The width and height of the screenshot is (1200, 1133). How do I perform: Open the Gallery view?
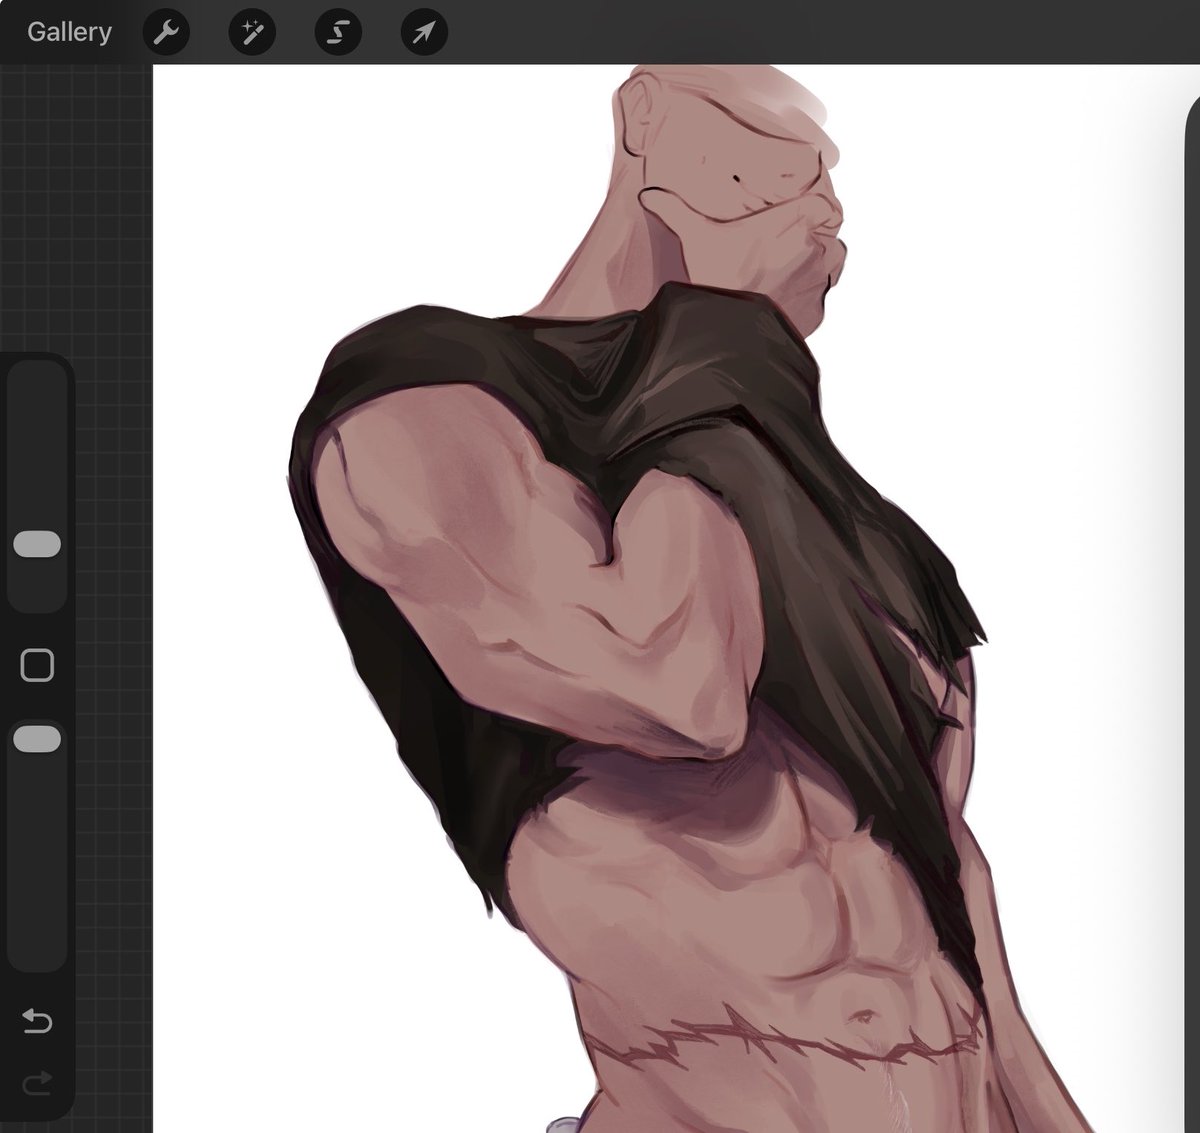tap(69, 32)
